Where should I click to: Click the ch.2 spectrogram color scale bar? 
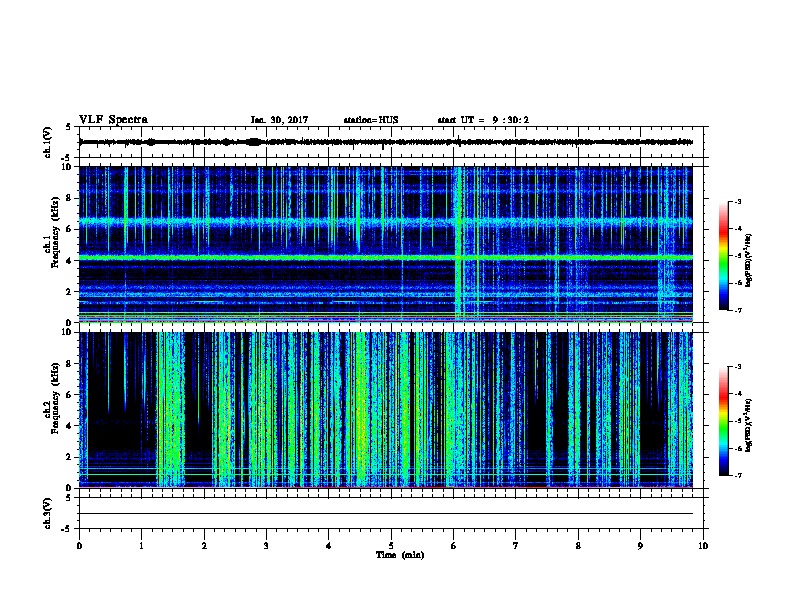click(x=723, y=421)
